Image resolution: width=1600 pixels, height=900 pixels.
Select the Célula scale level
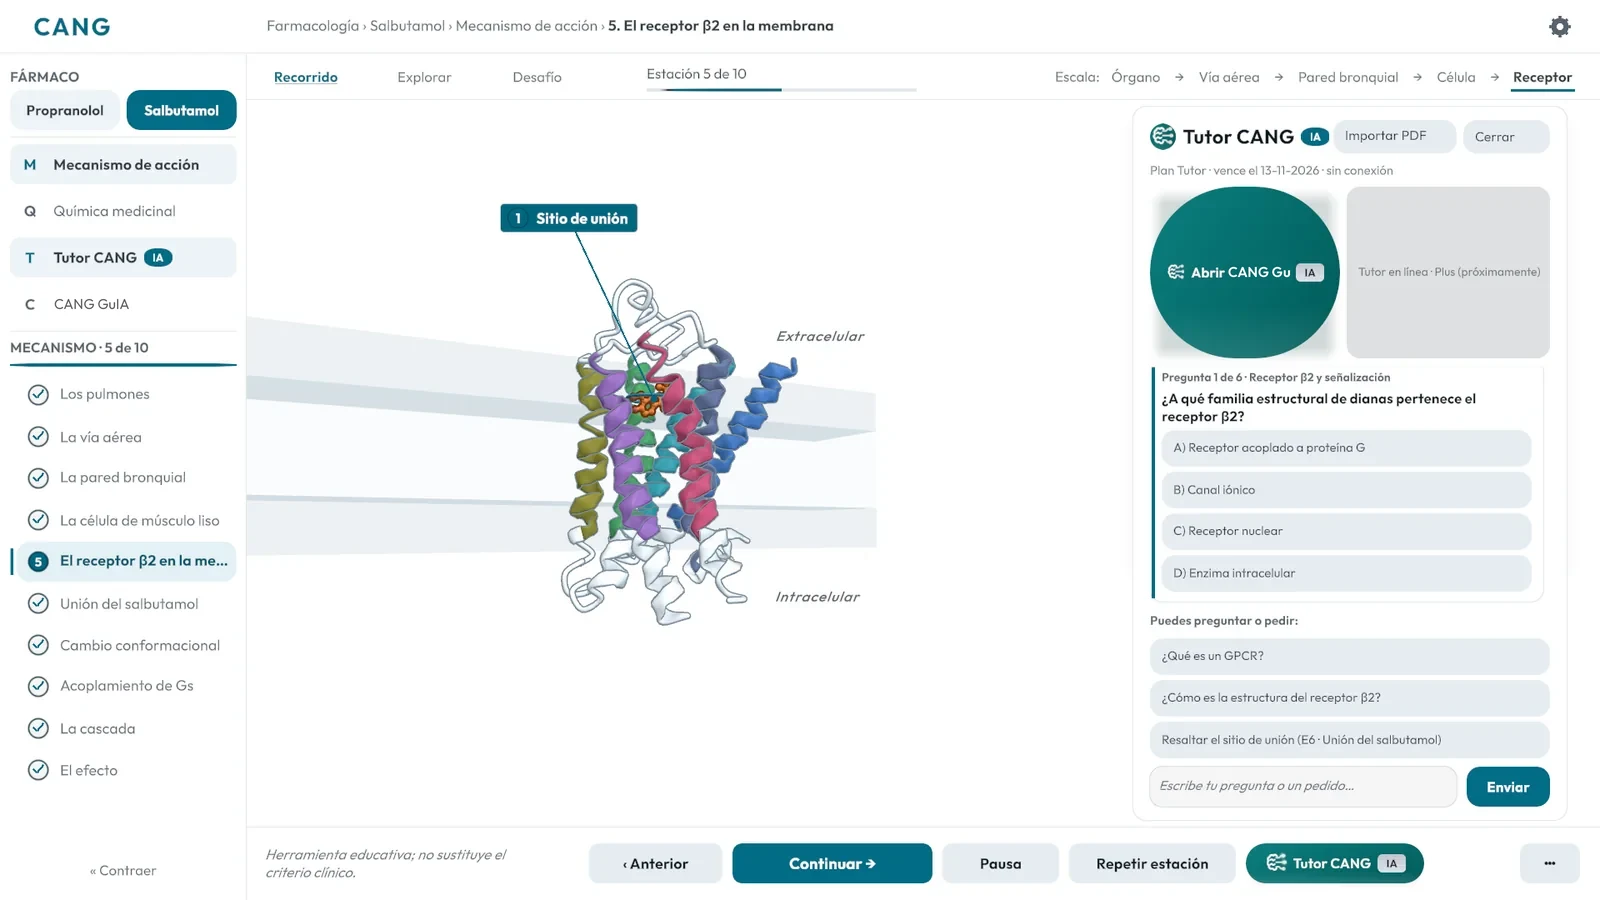click(x=1455, y=77)
